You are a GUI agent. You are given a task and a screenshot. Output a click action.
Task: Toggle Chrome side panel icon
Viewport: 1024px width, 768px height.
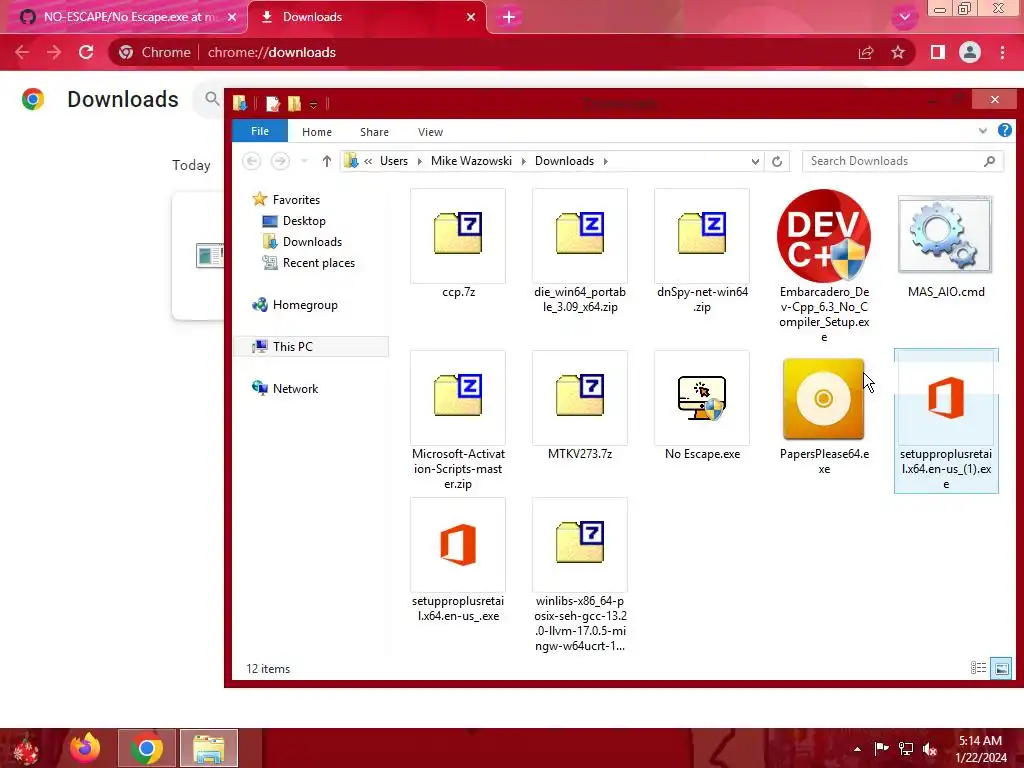point(938,52)
